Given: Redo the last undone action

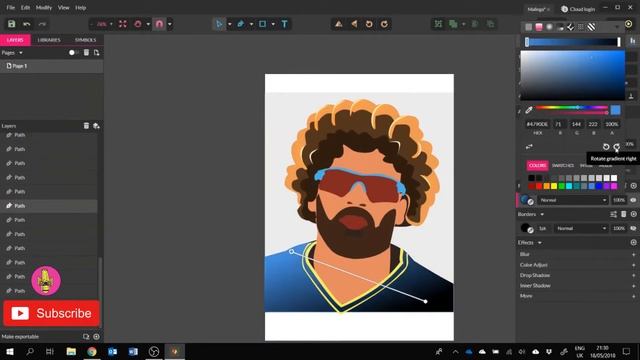Looking at the screenshot, I should pyautogui.click(x=42, y=24).
